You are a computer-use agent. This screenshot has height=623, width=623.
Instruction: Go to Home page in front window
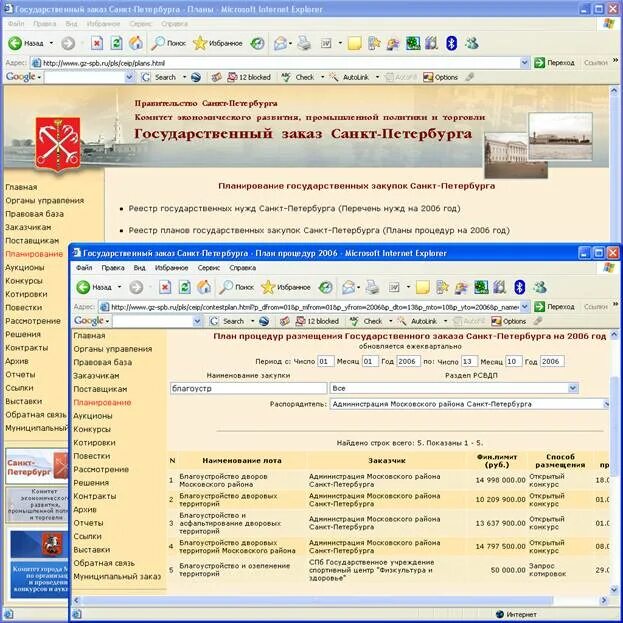click(204, 287)
